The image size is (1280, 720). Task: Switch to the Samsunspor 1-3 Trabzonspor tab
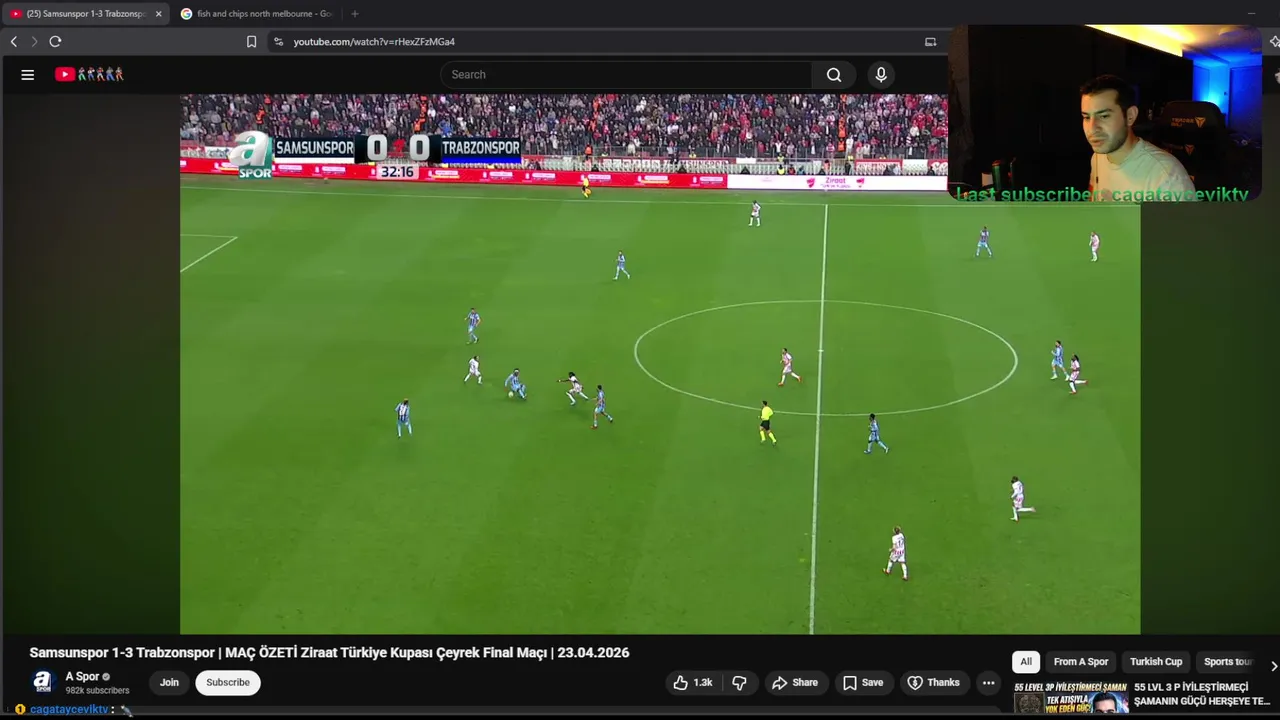point(85,14)
